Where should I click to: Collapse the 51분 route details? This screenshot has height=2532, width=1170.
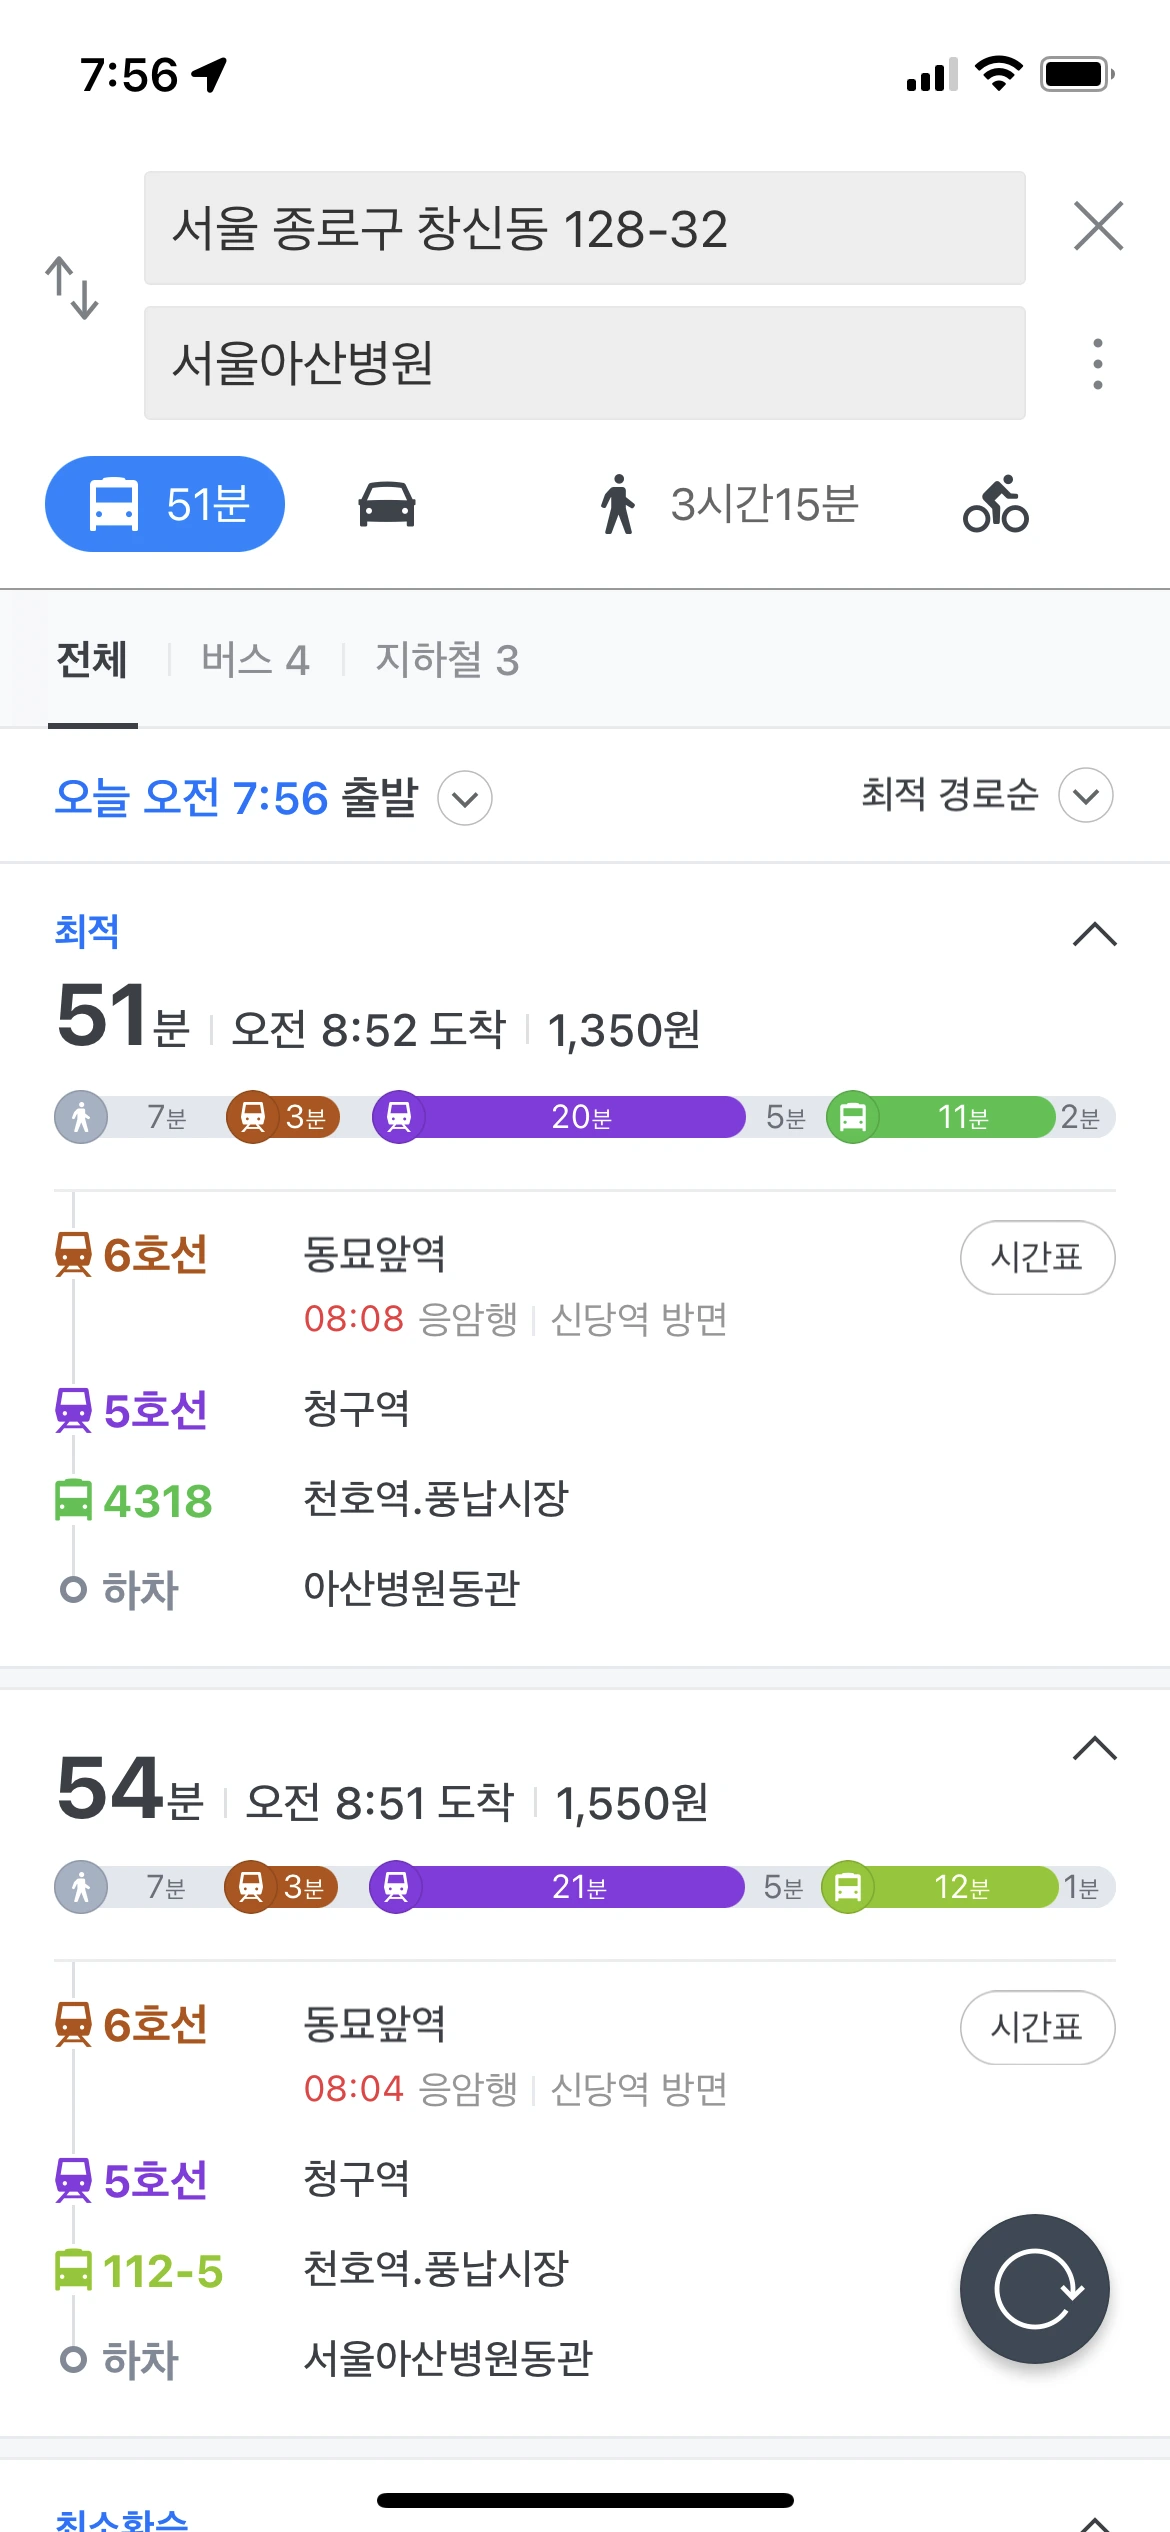point(1094,934)
